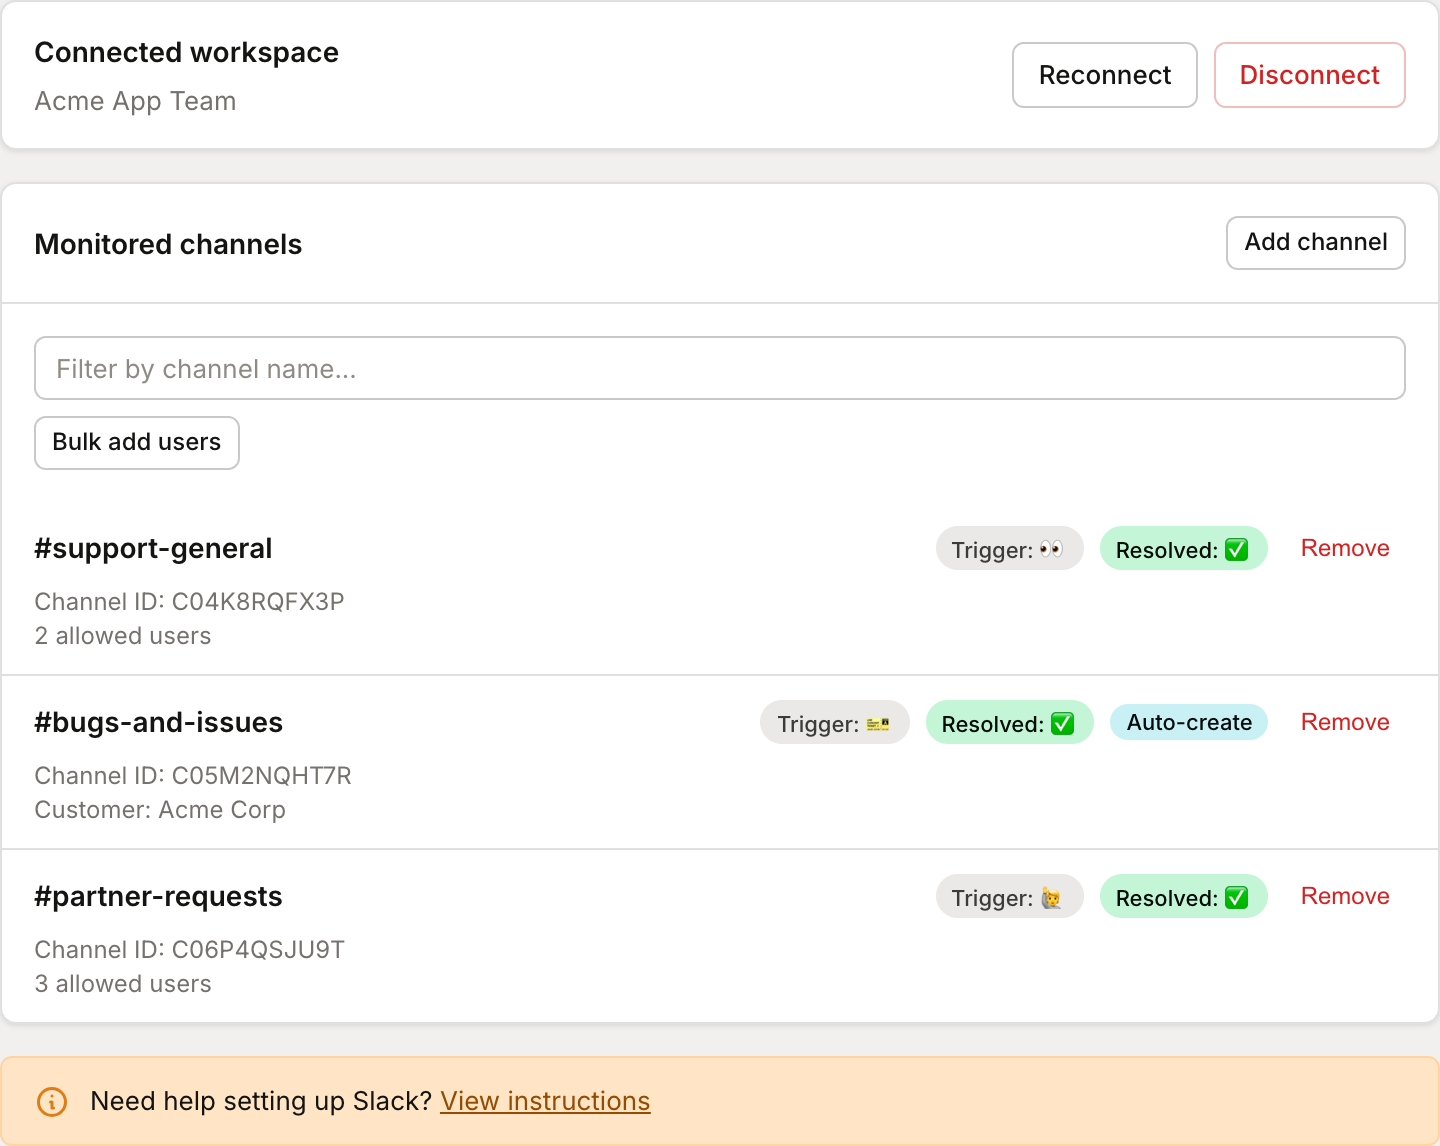Click the orange info icon in help banner
Image resolution: width=1440 pixels, height=1146 pixels.
52,1102
